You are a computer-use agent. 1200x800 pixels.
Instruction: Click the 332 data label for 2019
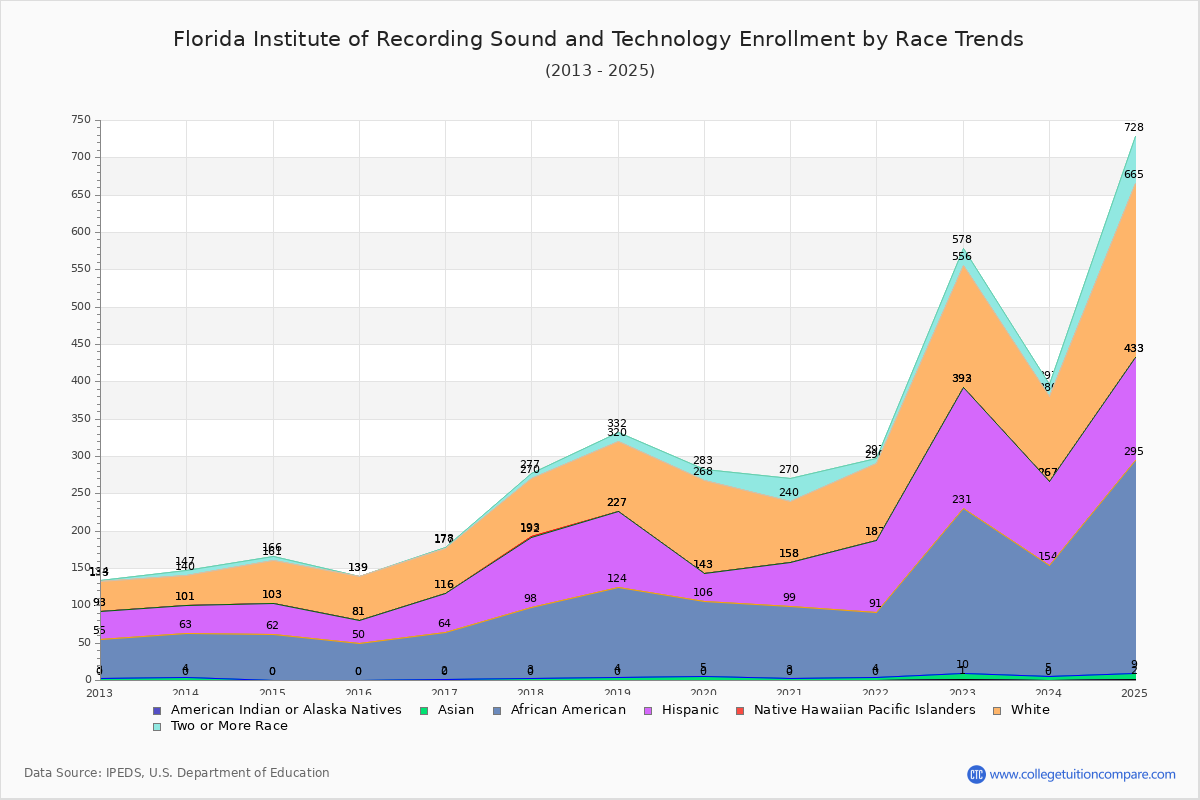(616, 423)
